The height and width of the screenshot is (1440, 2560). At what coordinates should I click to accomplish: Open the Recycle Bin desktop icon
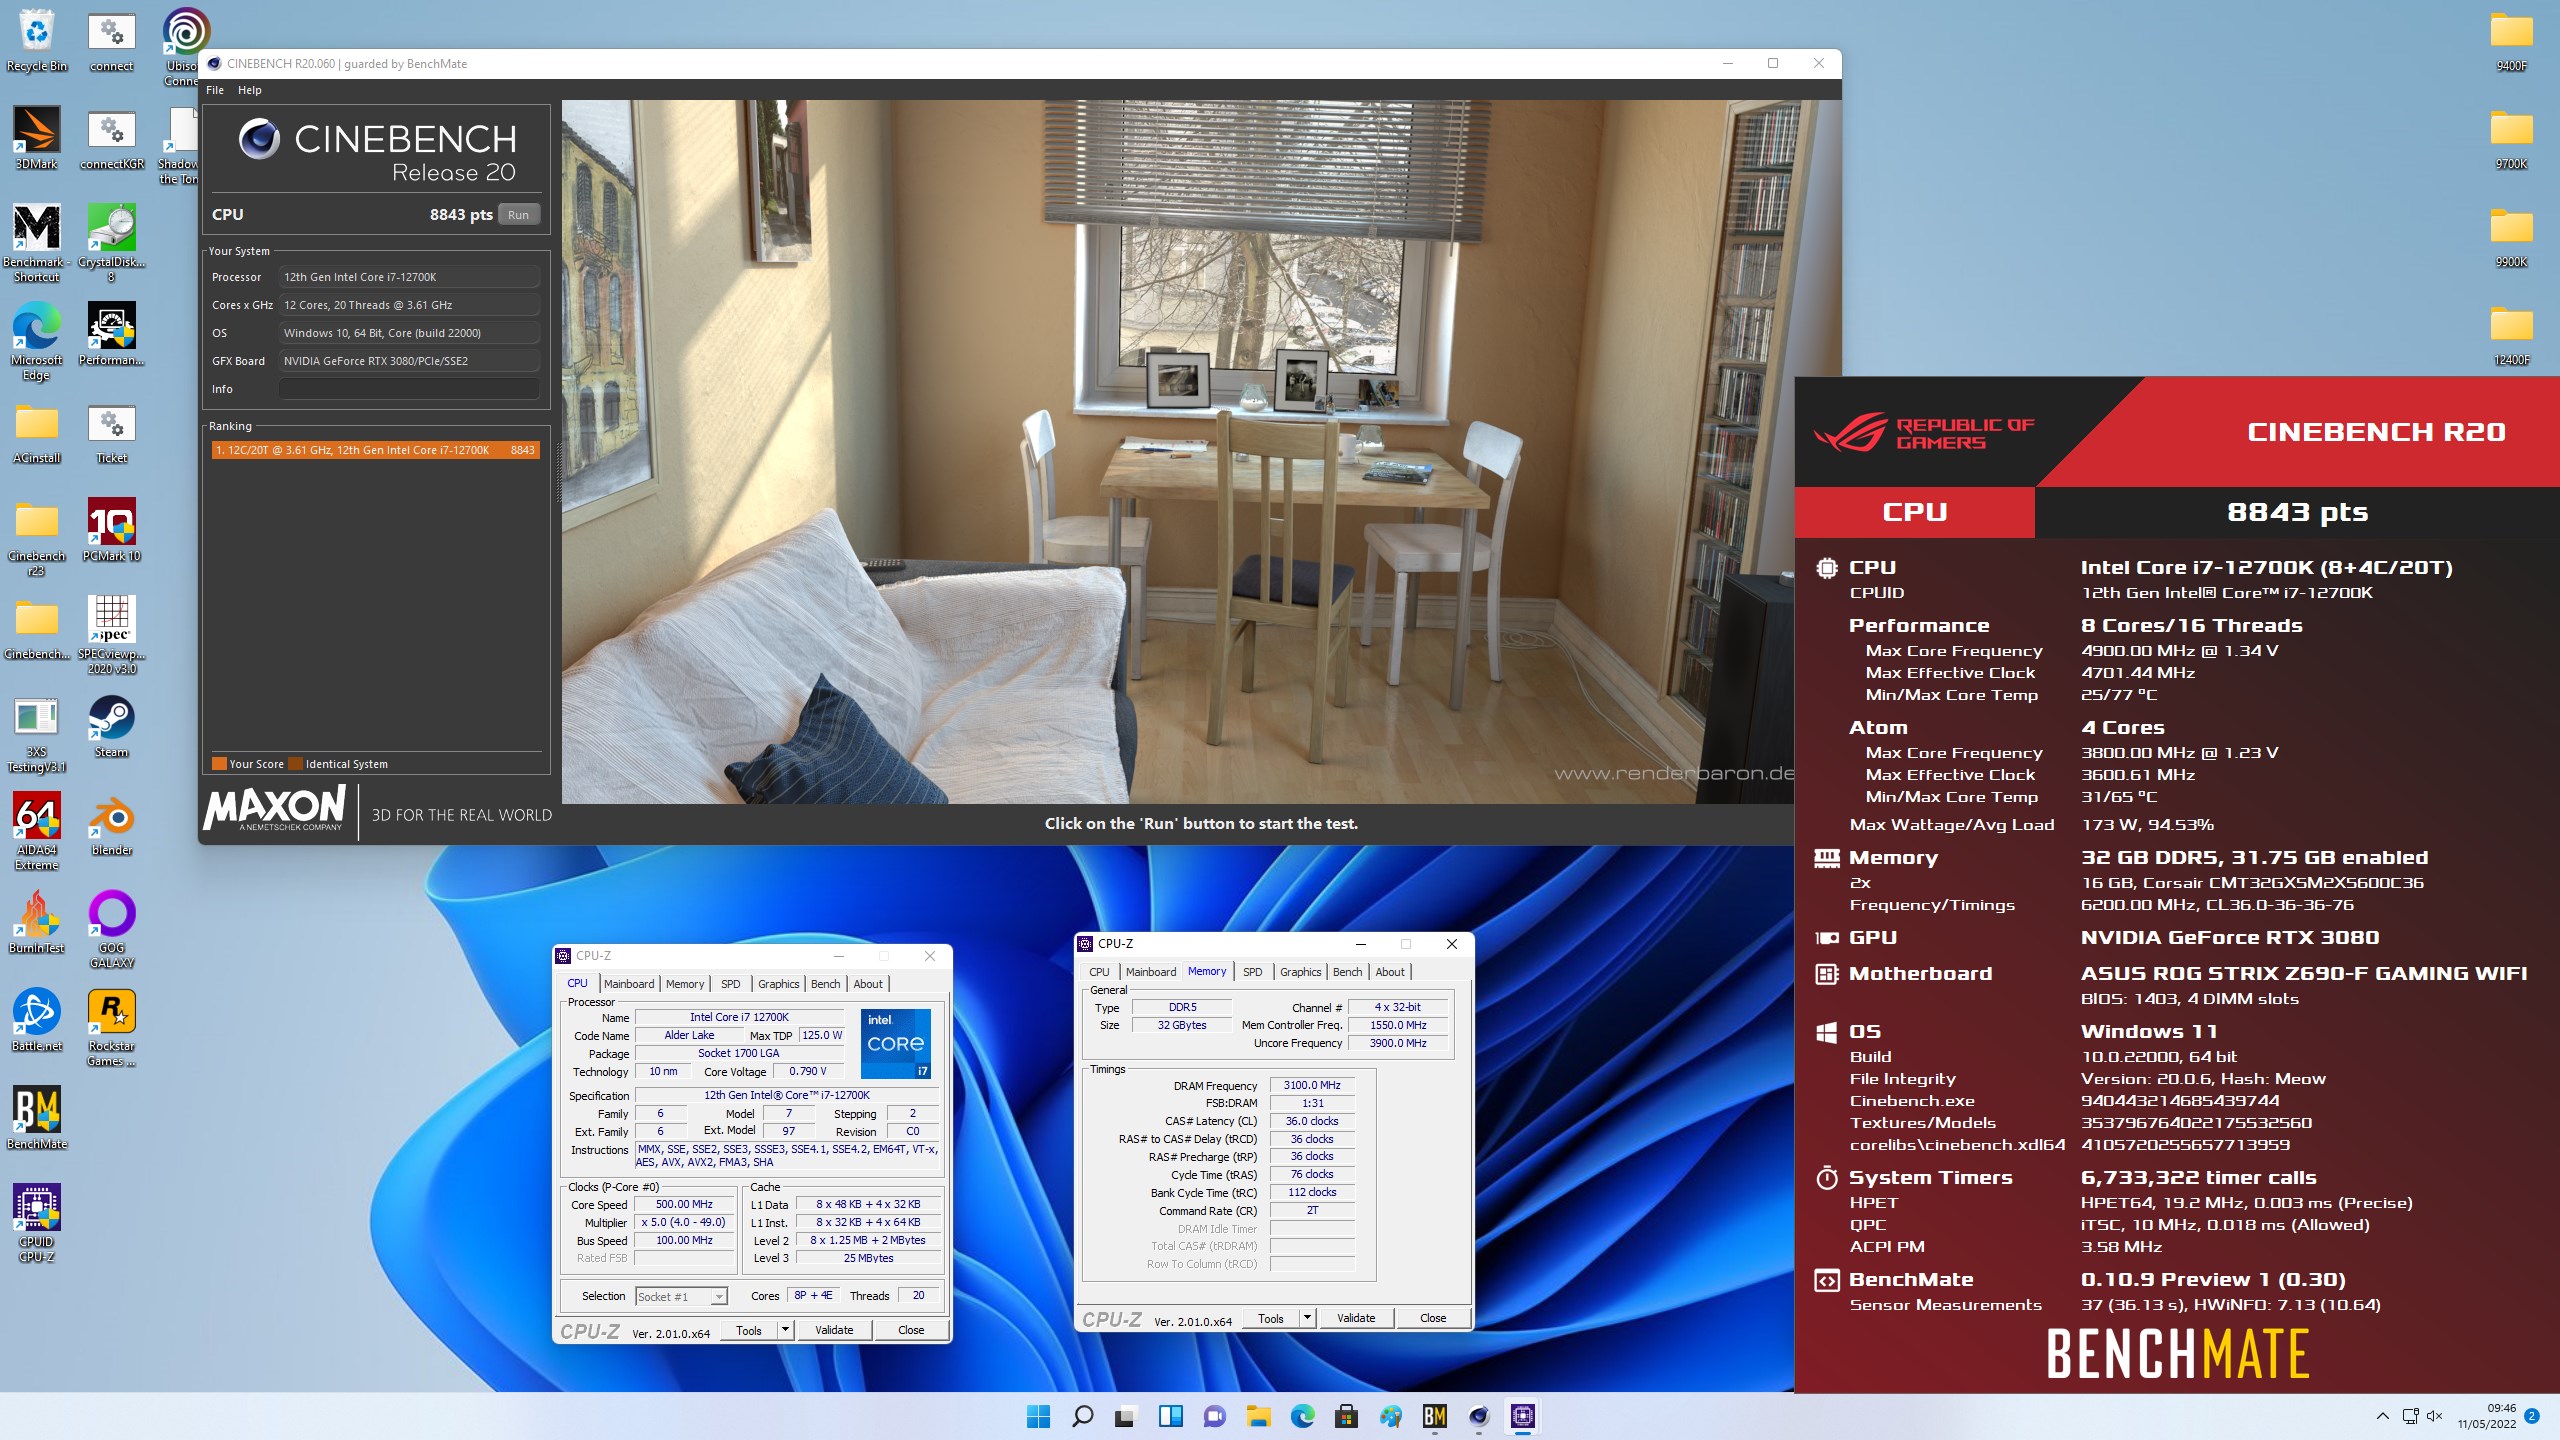(x=37, y=40)
